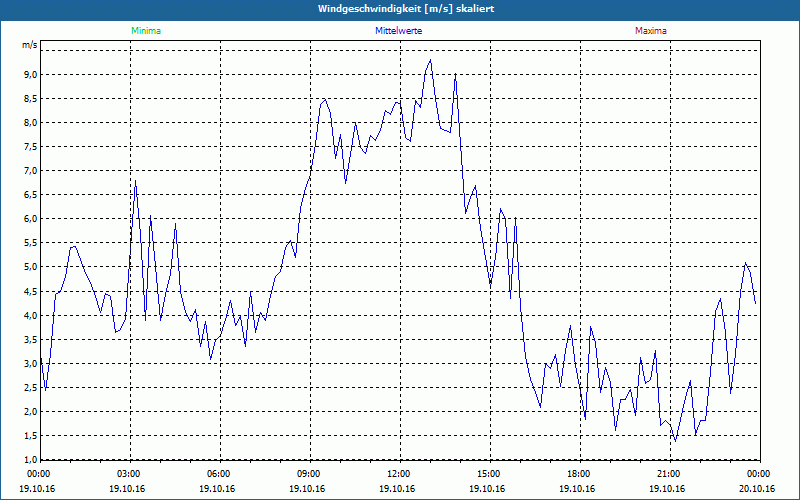Click the 3,5 y-axis value
The width and height of the screenshot is (800, 500).
(x=31, y=339)
